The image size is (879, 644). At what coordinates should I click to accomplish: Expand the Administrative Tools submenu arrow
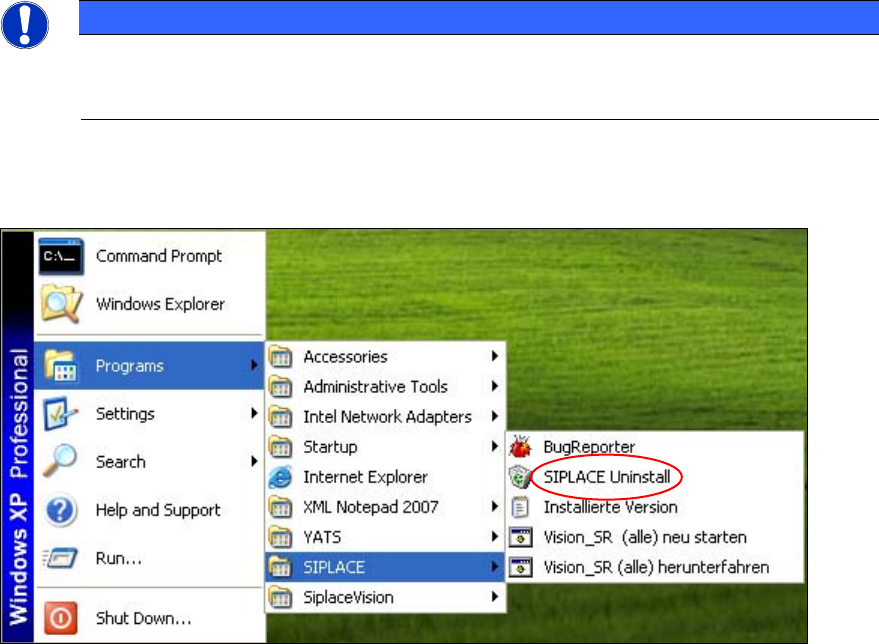click(495, 386)
